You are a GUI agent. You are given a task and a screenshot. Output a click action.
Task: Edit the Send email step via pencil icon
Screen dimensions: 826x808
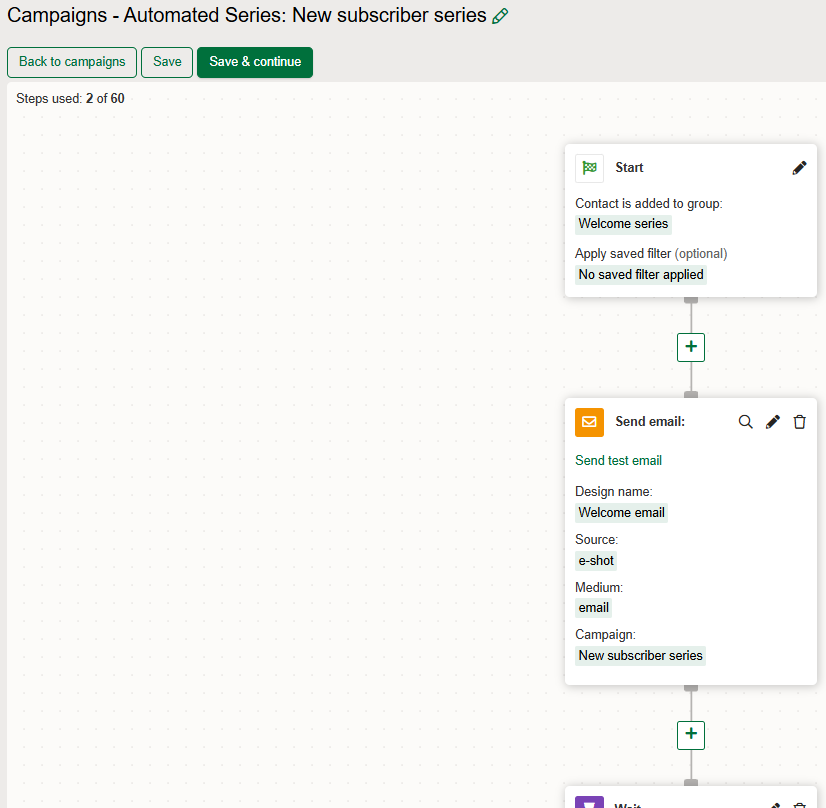[x=772, y=421]
